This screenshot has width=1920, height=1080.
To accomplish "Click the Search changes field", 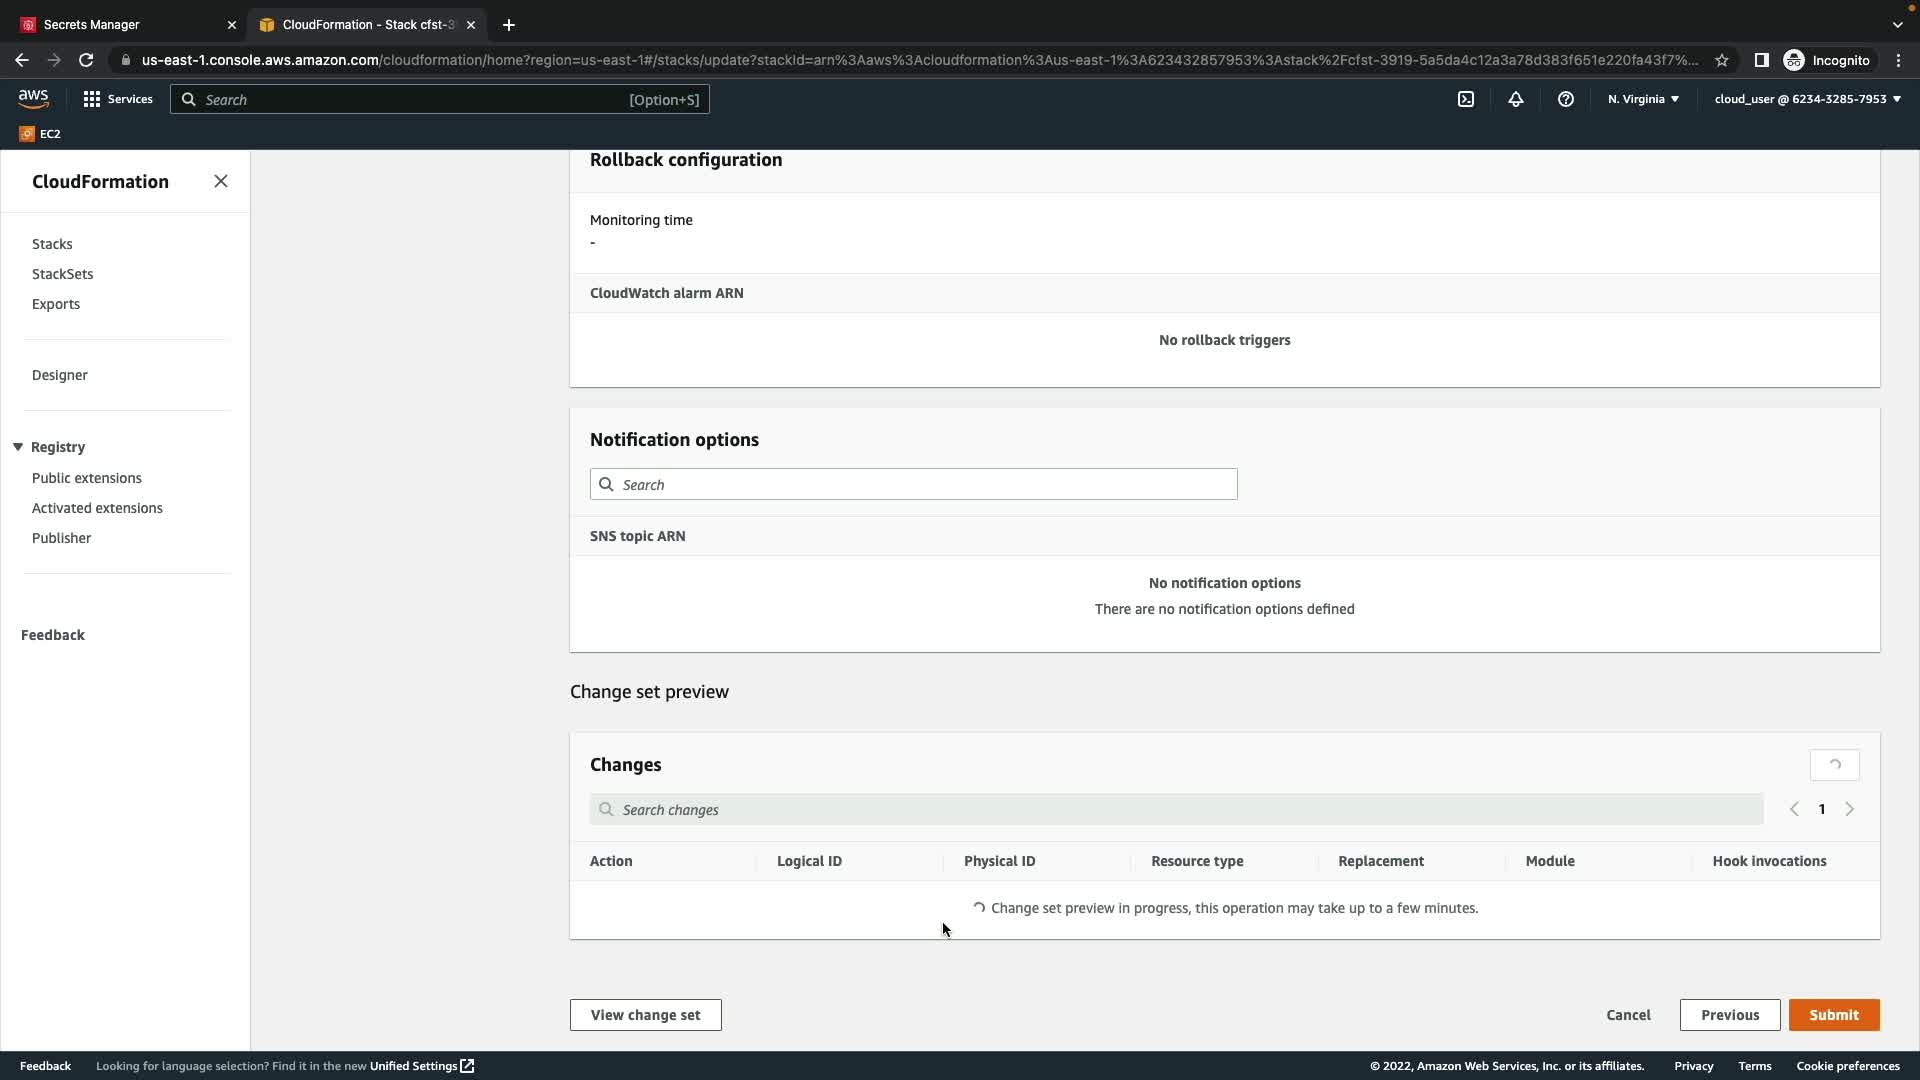I will coord(1176,810).
